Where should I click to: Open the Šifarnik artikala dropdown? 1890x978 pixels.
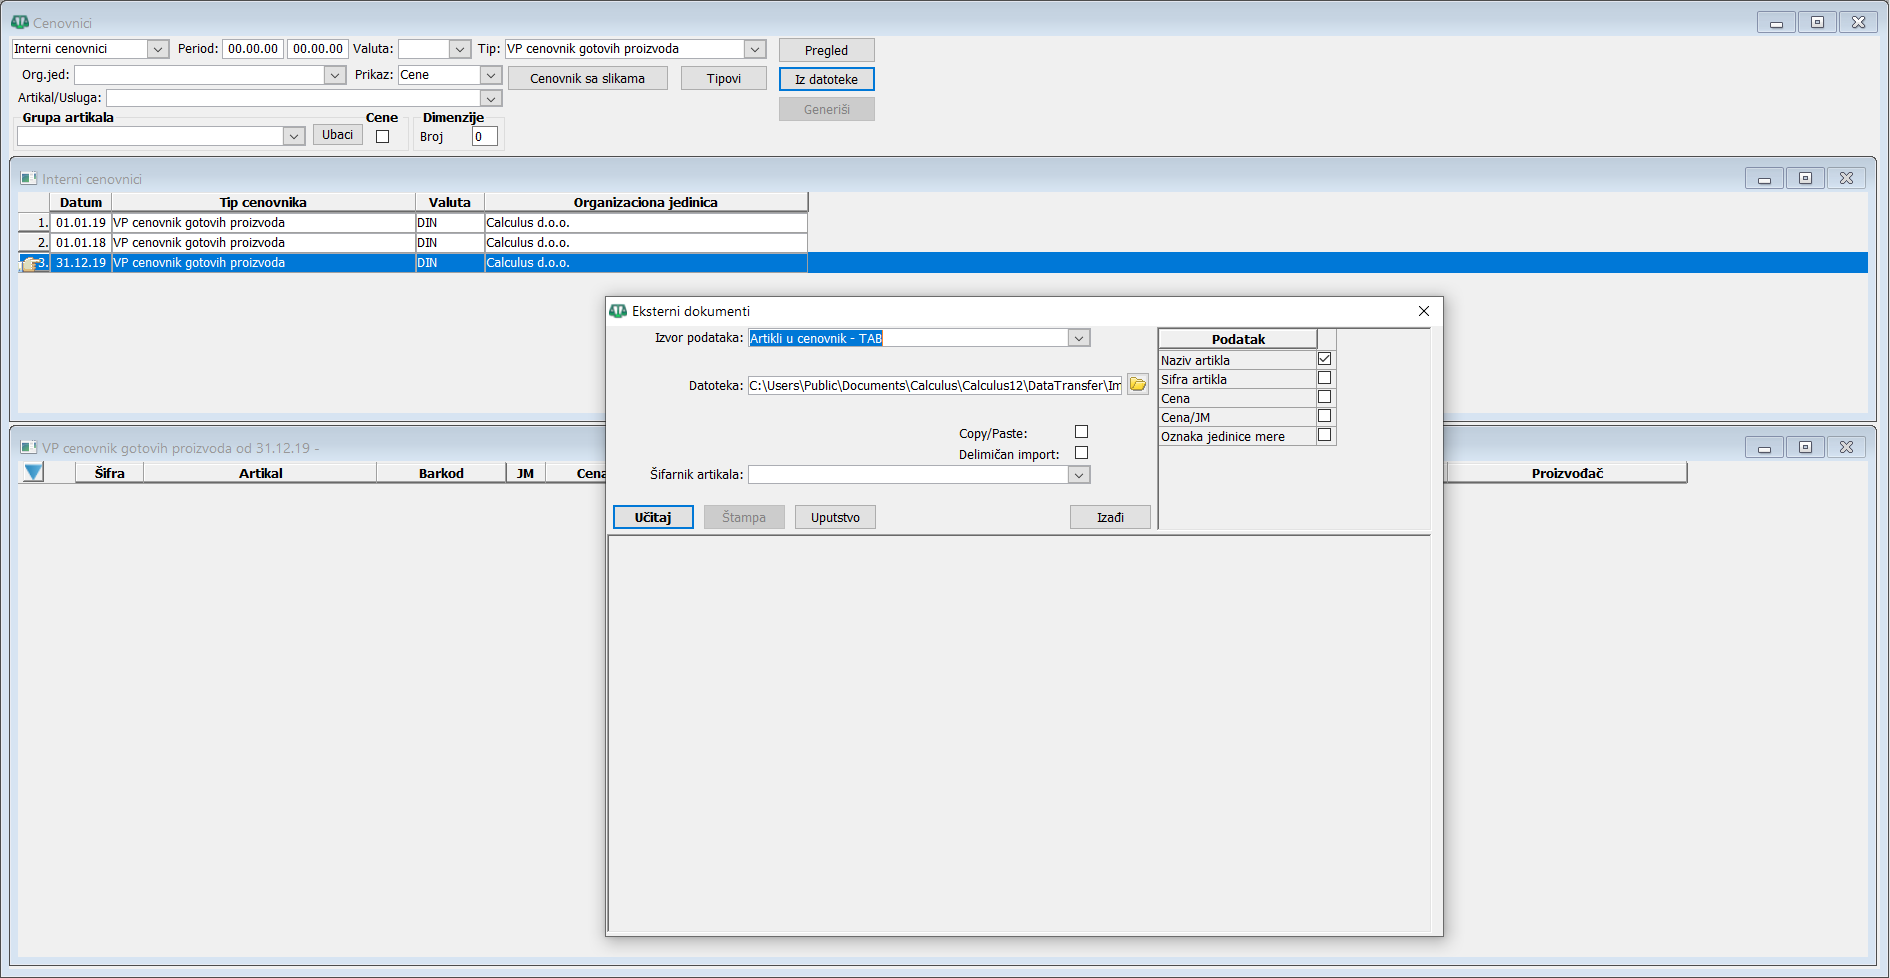1078,475
